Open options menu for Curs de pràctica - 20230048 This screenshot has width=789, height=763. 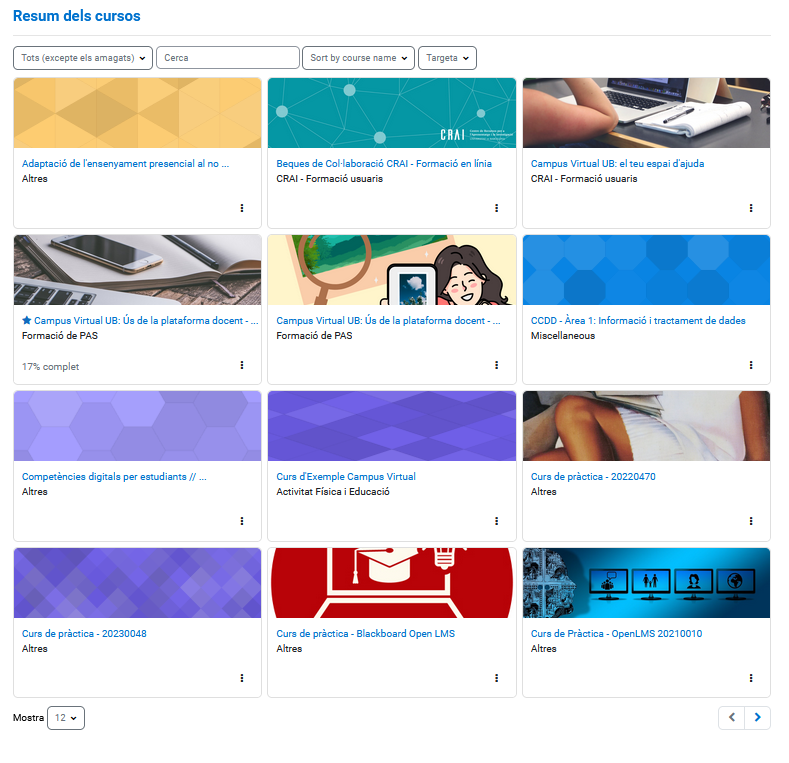(242, 678)
